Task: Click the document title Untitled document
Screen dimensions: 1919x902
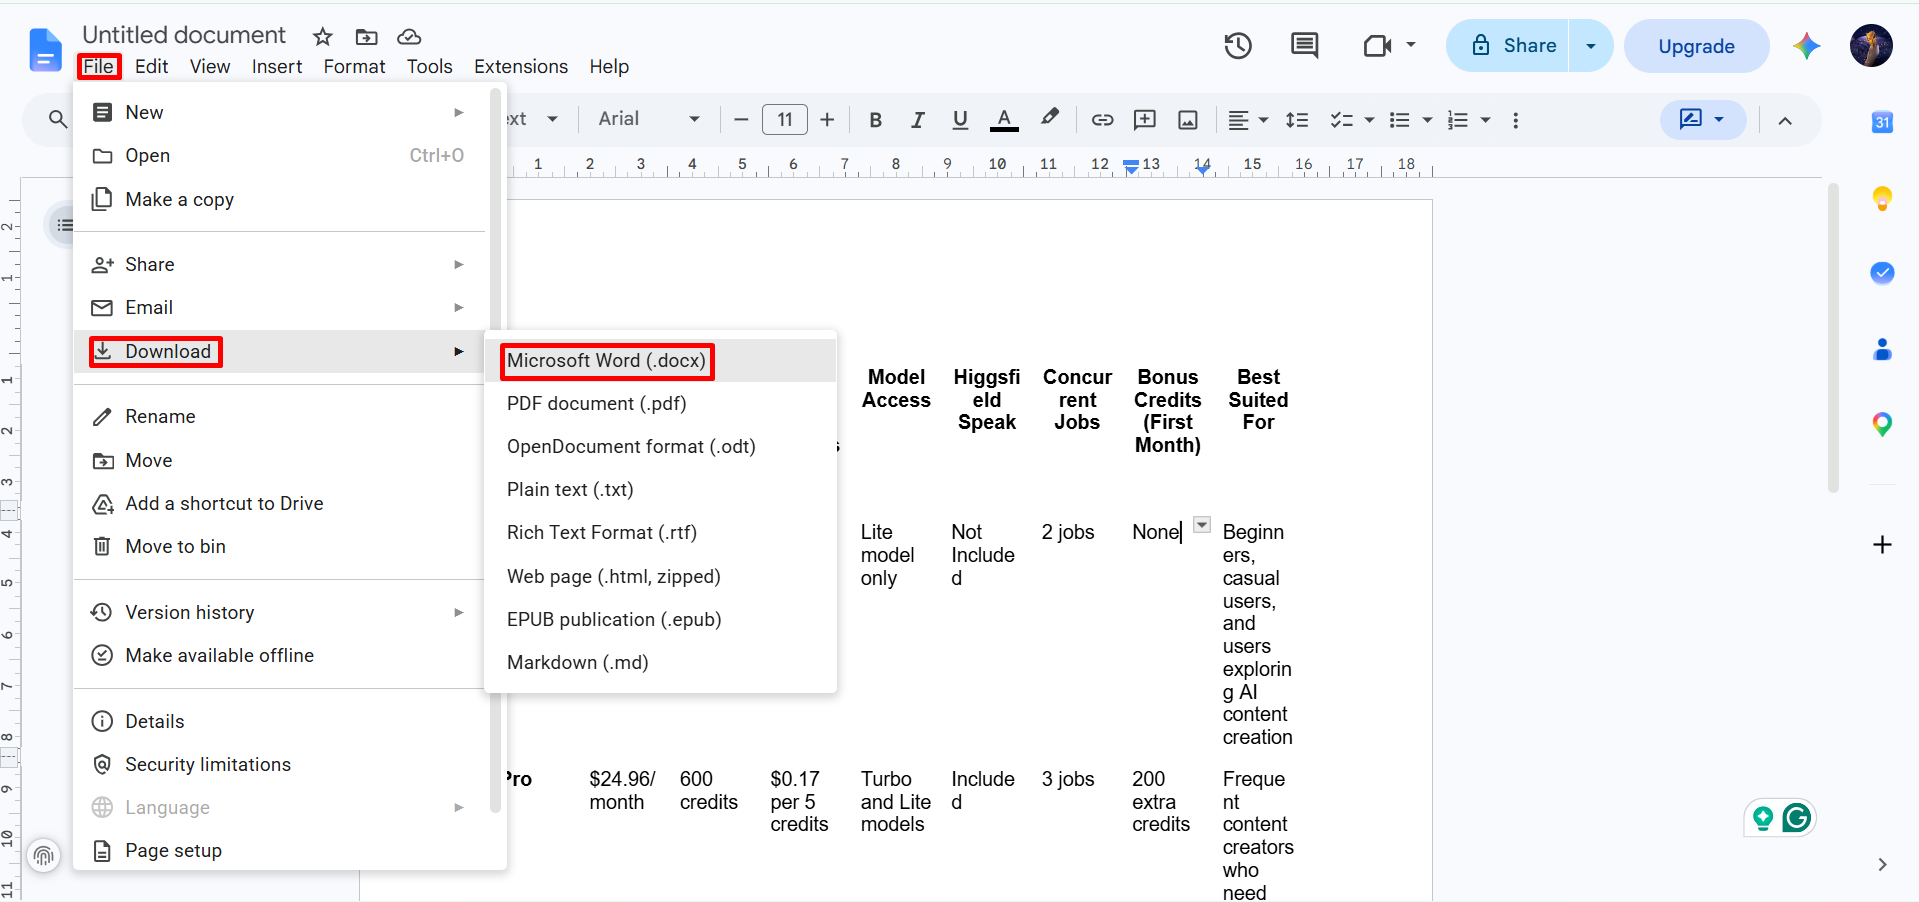Action: (184, 35)
